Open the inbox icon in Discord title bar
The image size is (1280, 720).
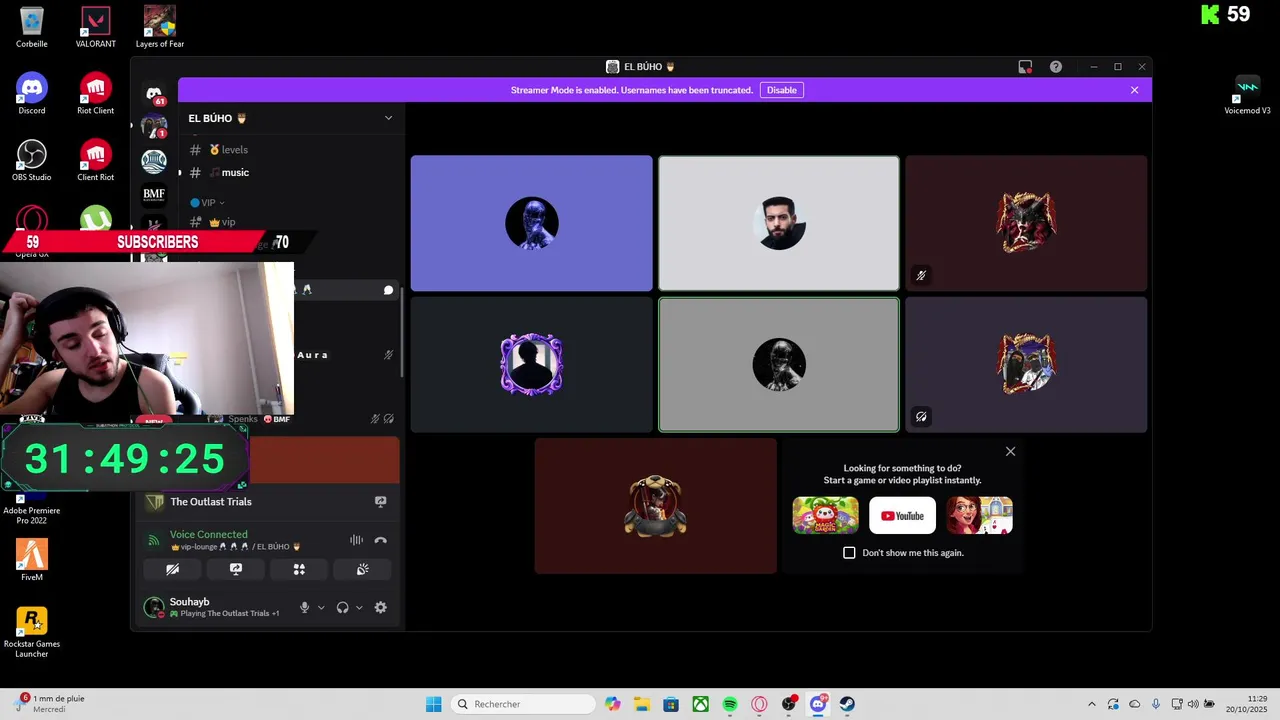click(1025, 67)
